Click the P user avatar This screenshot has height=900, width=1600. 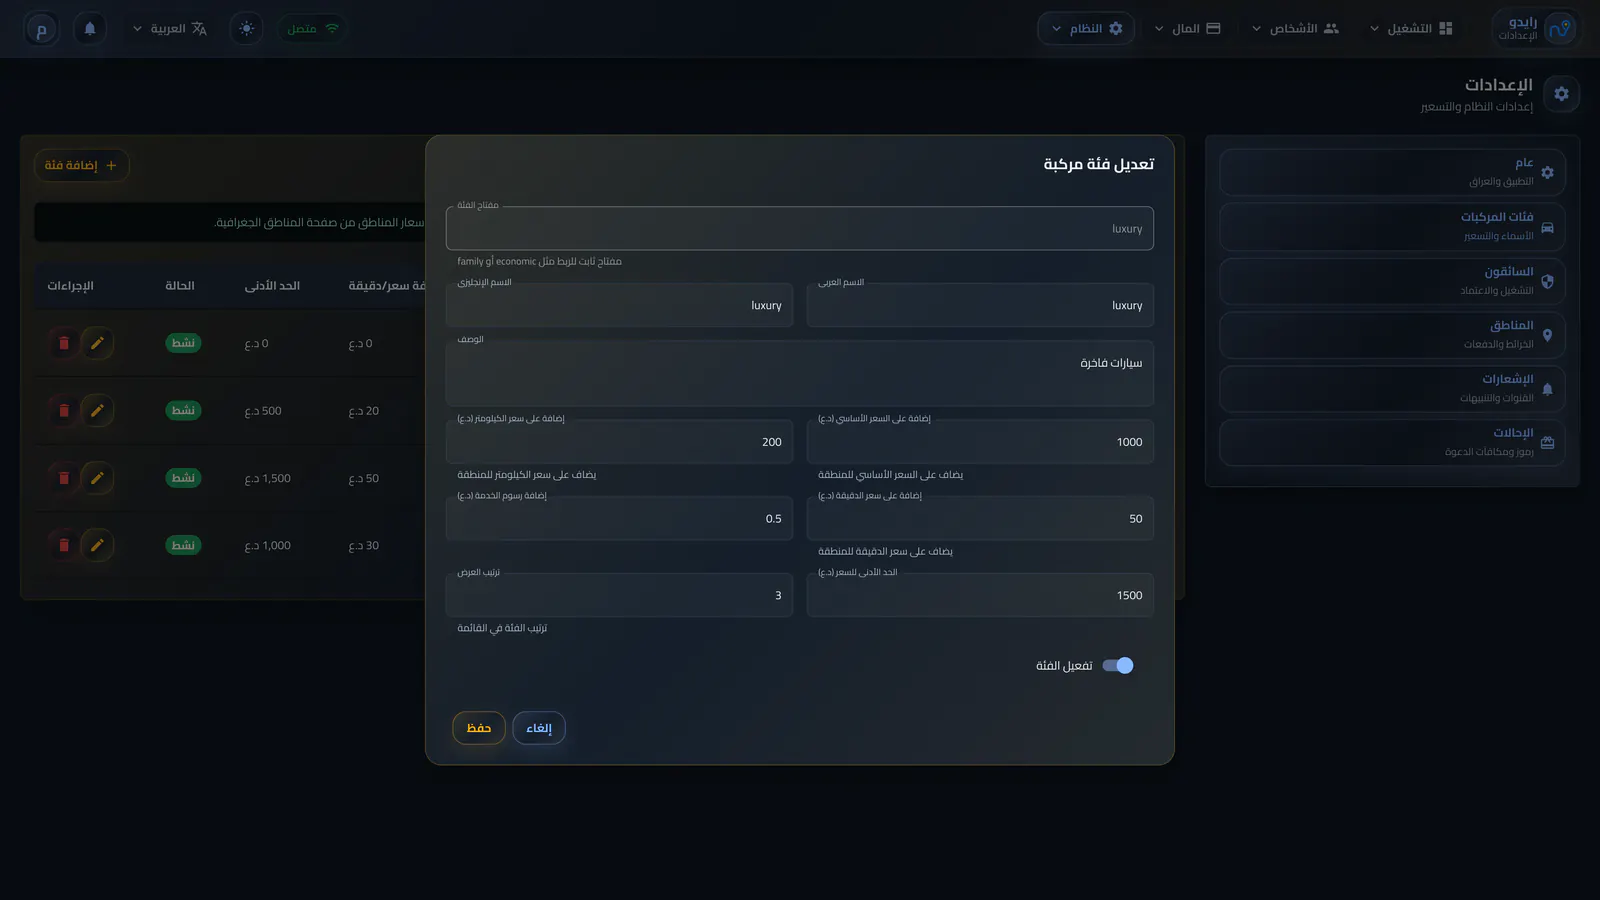[41, 29]
